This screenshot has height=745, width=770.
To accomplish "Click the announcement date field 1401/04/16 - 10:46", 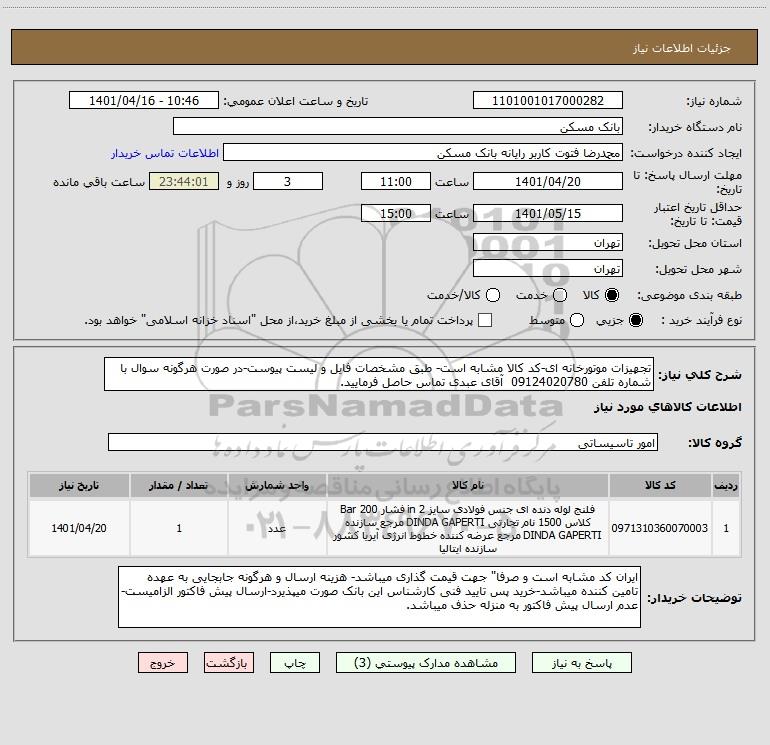I will 144,100.
